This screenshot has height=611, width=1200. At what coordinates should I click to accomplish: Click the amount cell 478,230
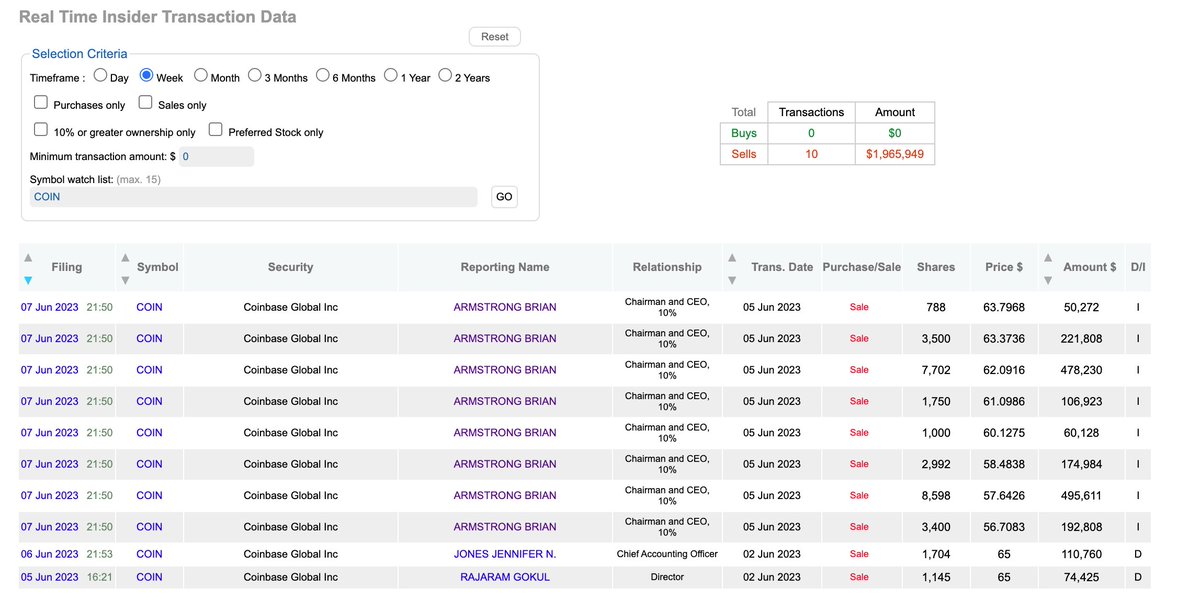click(x=1080, y=370)
